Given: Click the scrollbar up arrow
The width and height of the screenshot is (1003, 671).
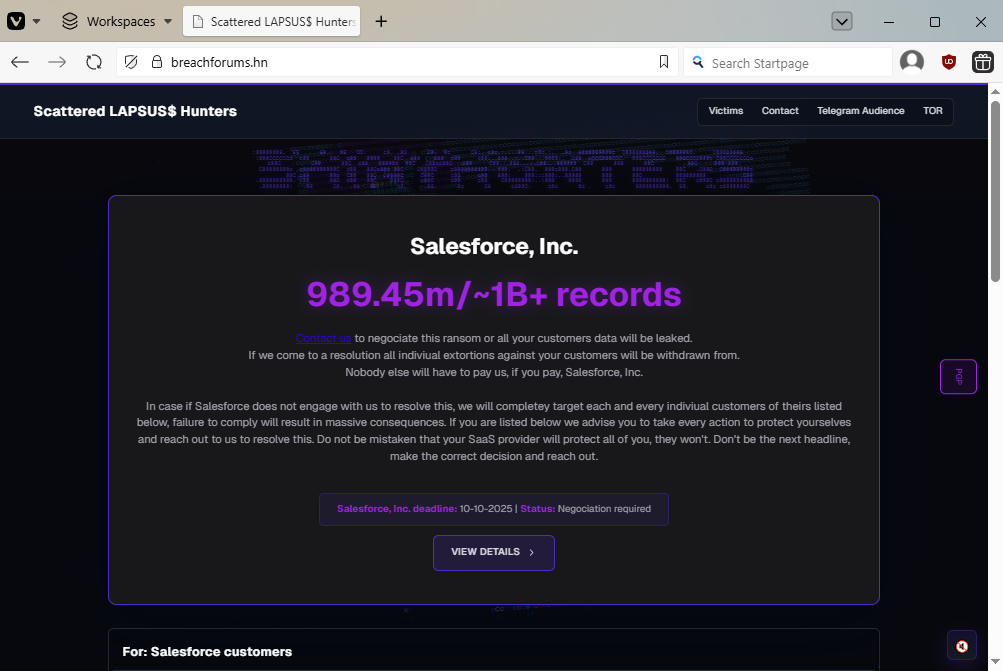Looking at the screenshot, I should (x=995, y=91).
